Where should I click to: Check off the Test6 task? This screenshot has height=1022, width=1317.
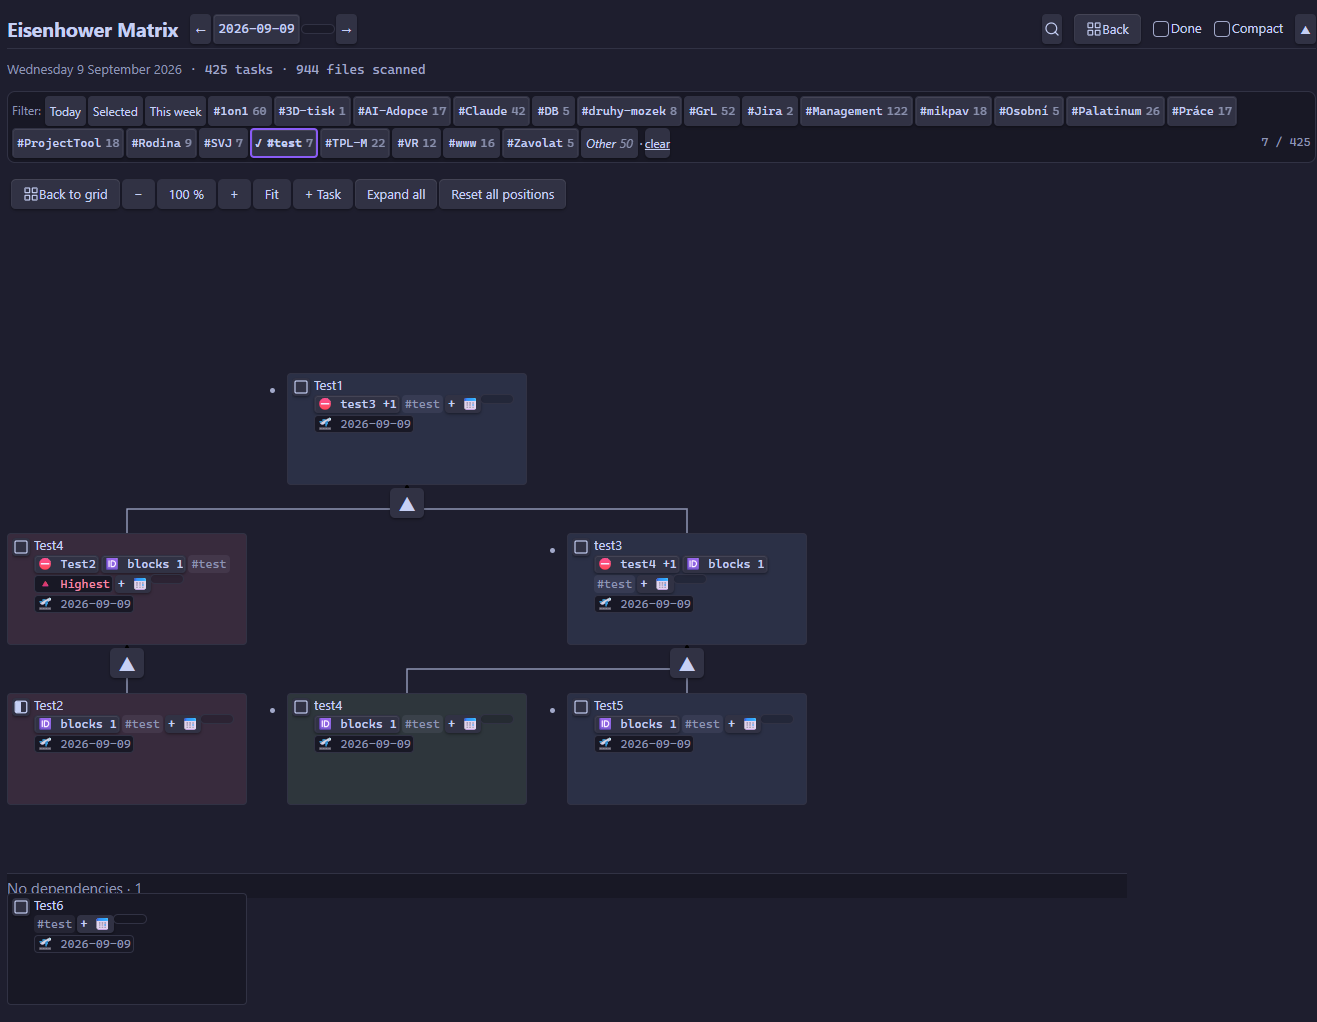coord(21,907)
